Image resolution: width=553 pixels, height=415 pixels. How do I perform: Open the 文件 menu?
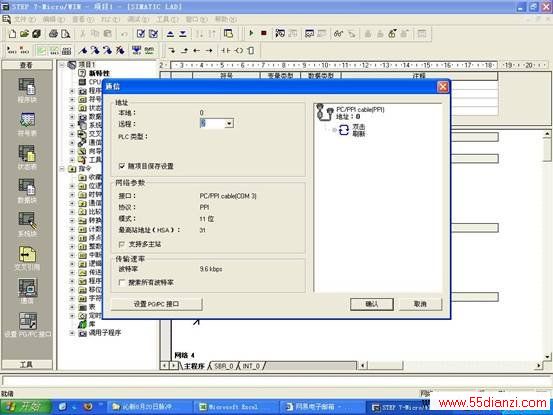pyautogui.click(x=24, y=19)
